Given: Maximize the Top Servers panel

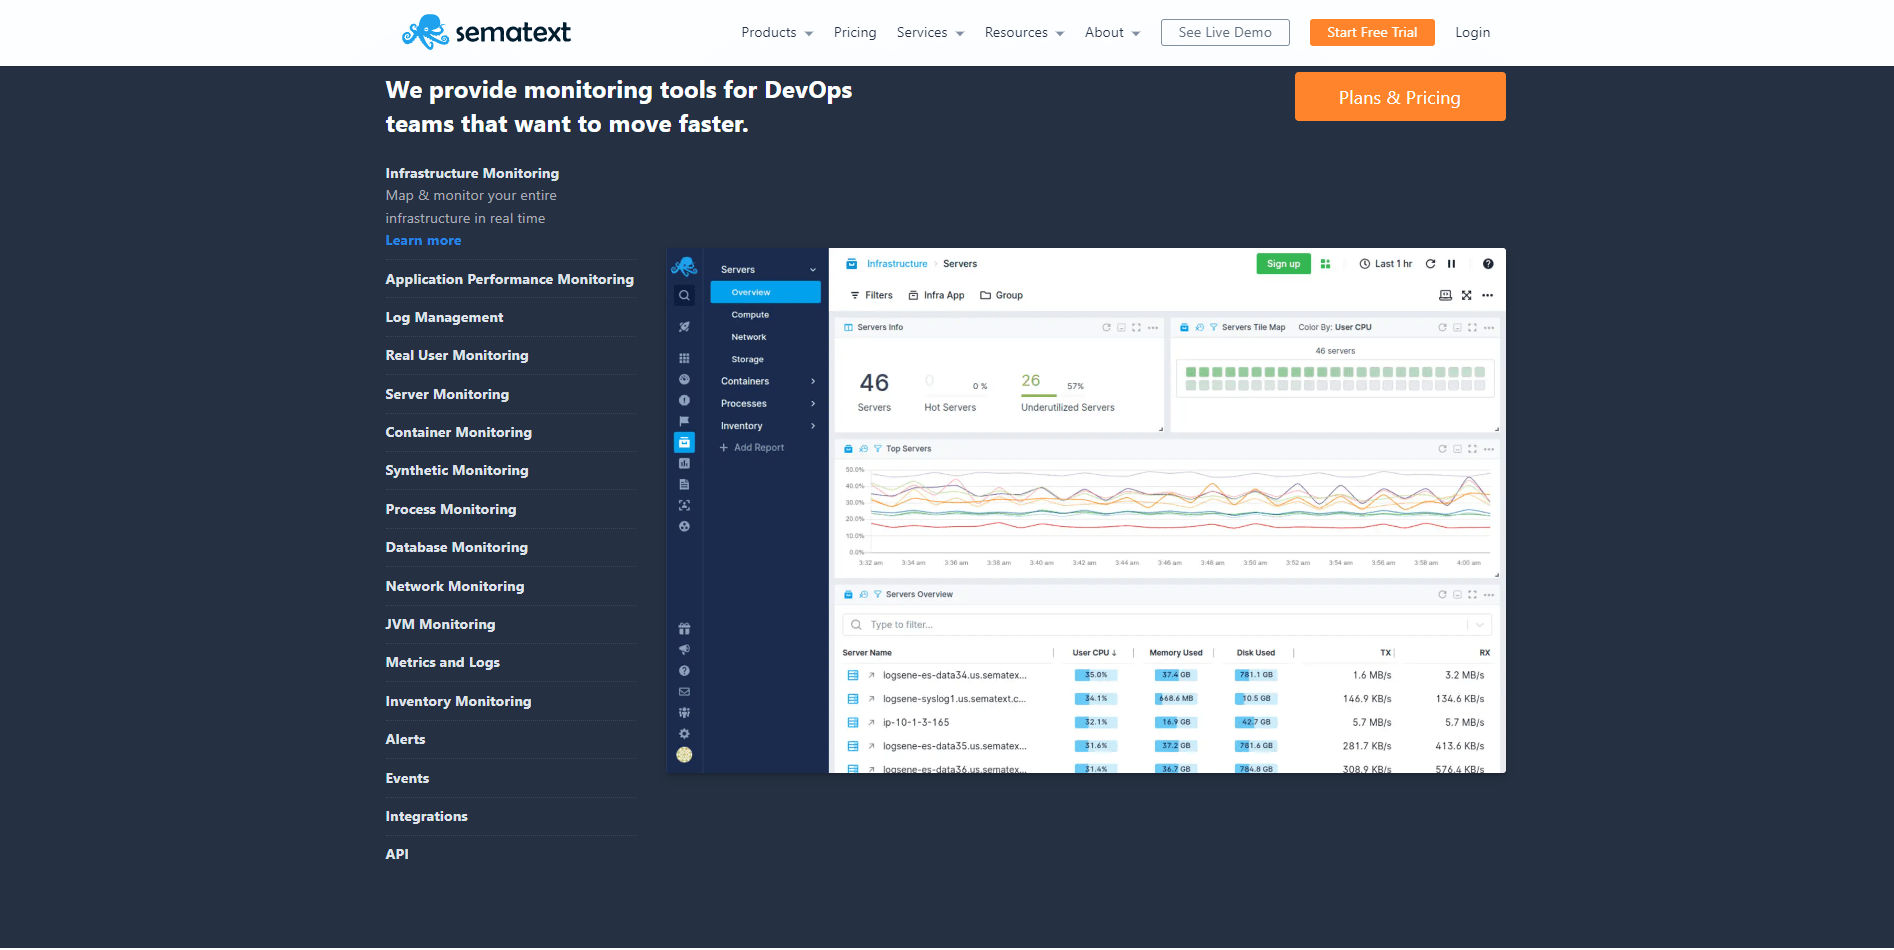Looking at the screenshot, I should (x=1472, y=449).
